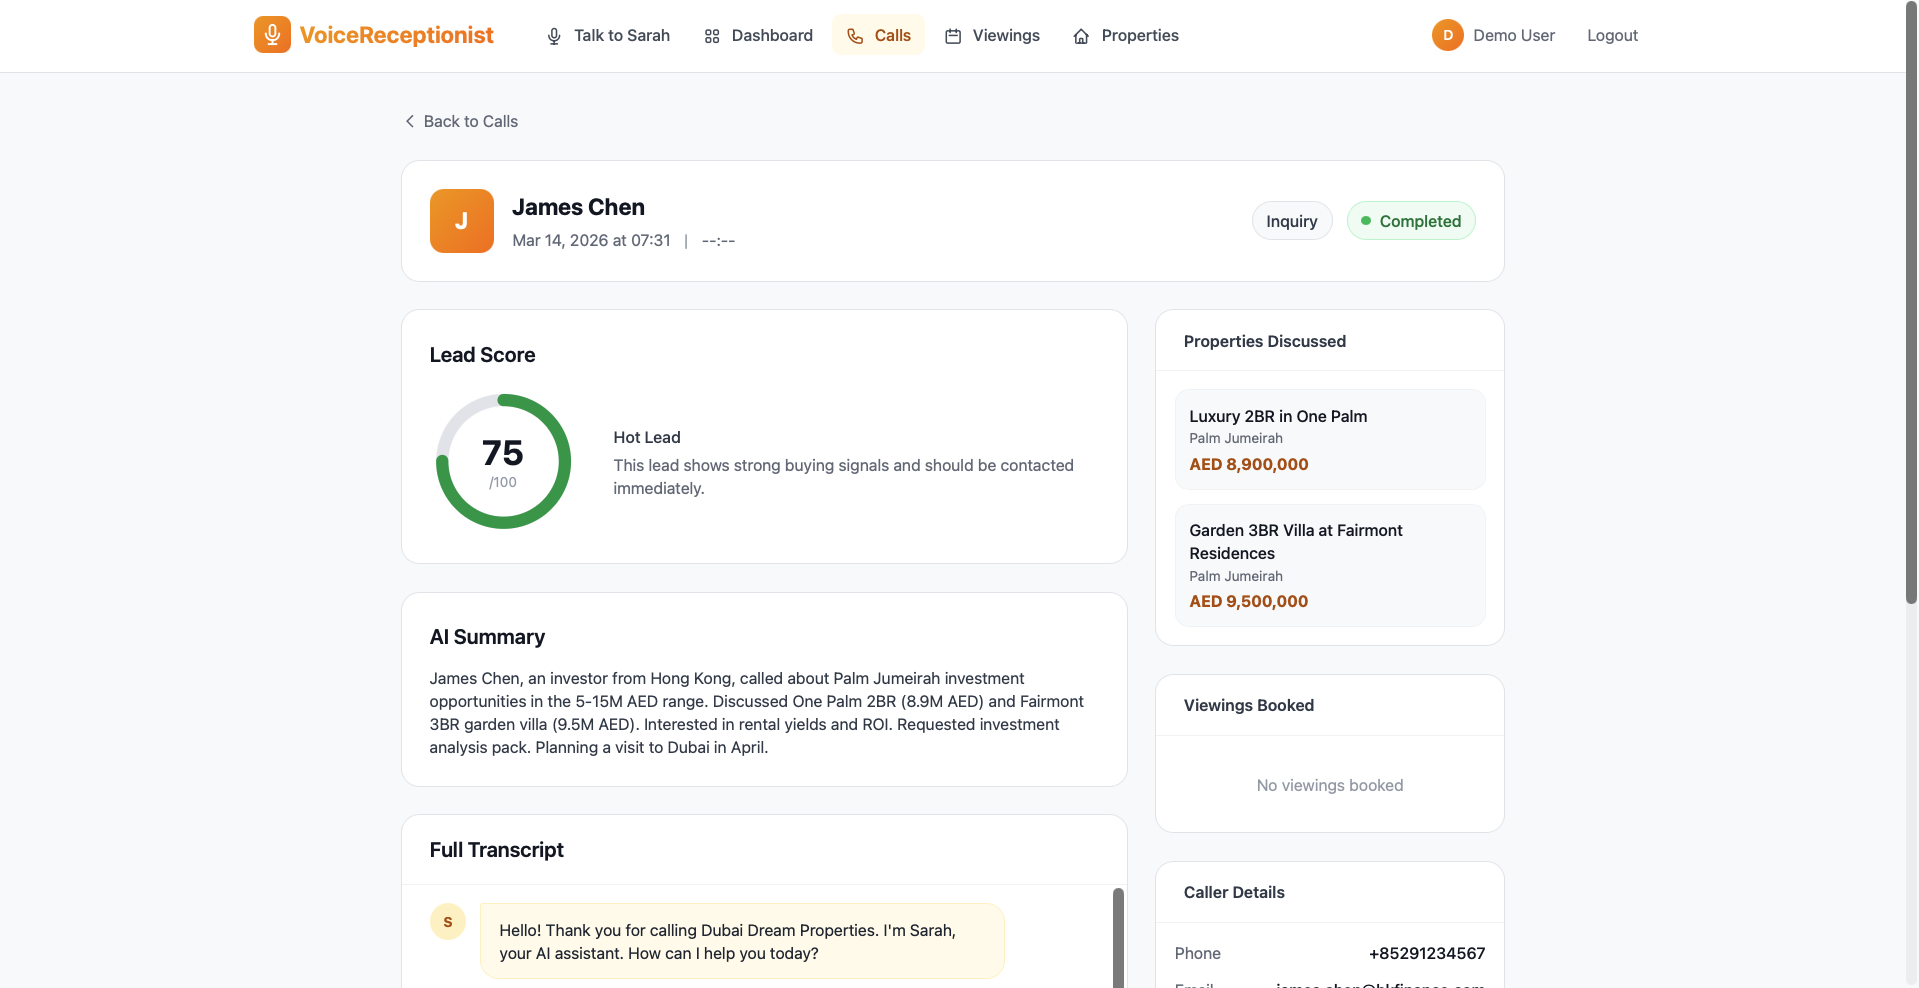Open the Viewings page
Image resolution: width=1919 pixels, height=988 pixels.
1005,36
